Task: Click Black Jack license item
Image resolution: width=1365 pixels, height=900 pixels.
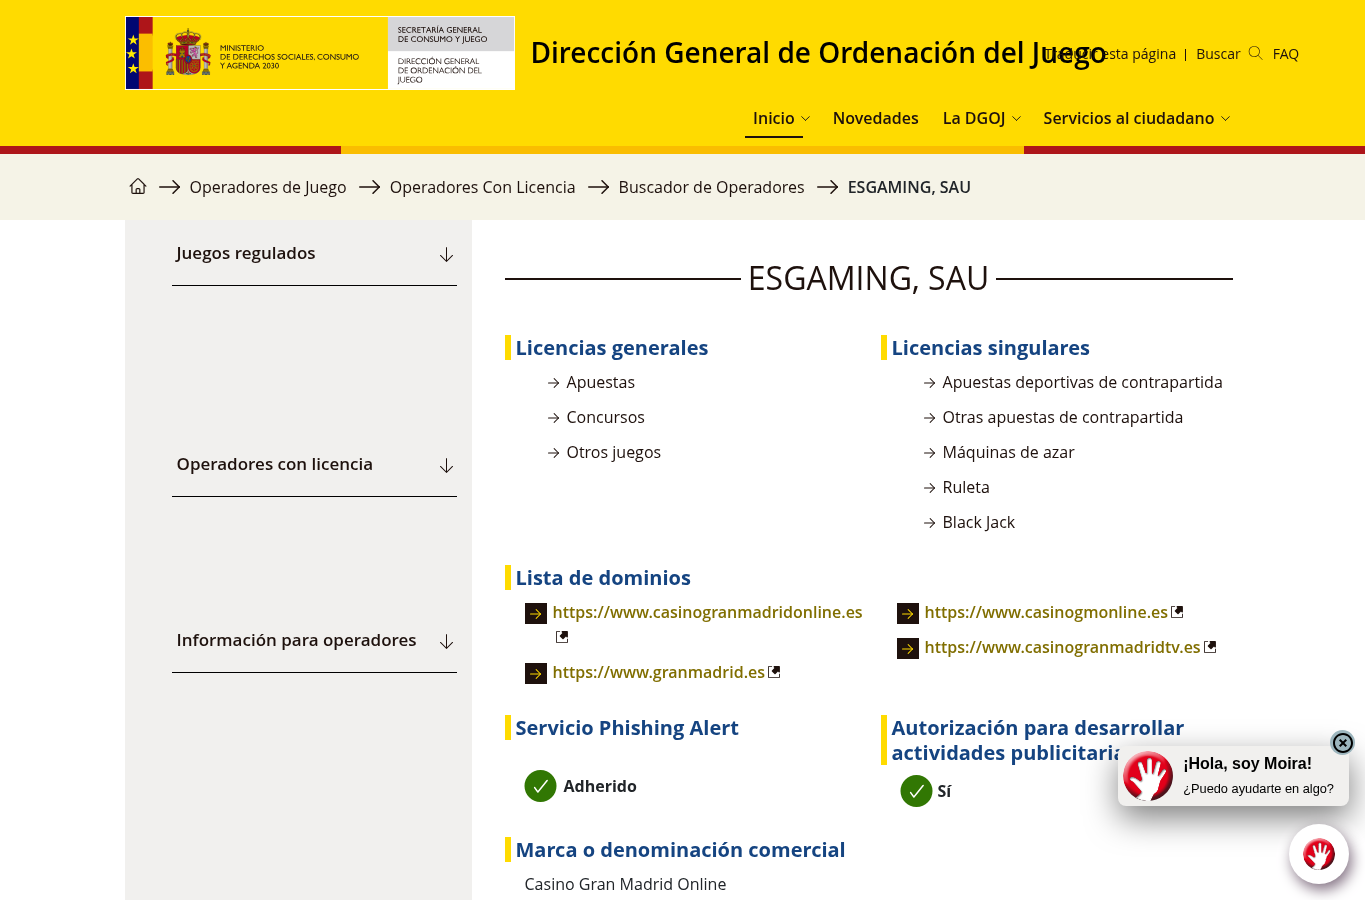Action: pos(978,522)
